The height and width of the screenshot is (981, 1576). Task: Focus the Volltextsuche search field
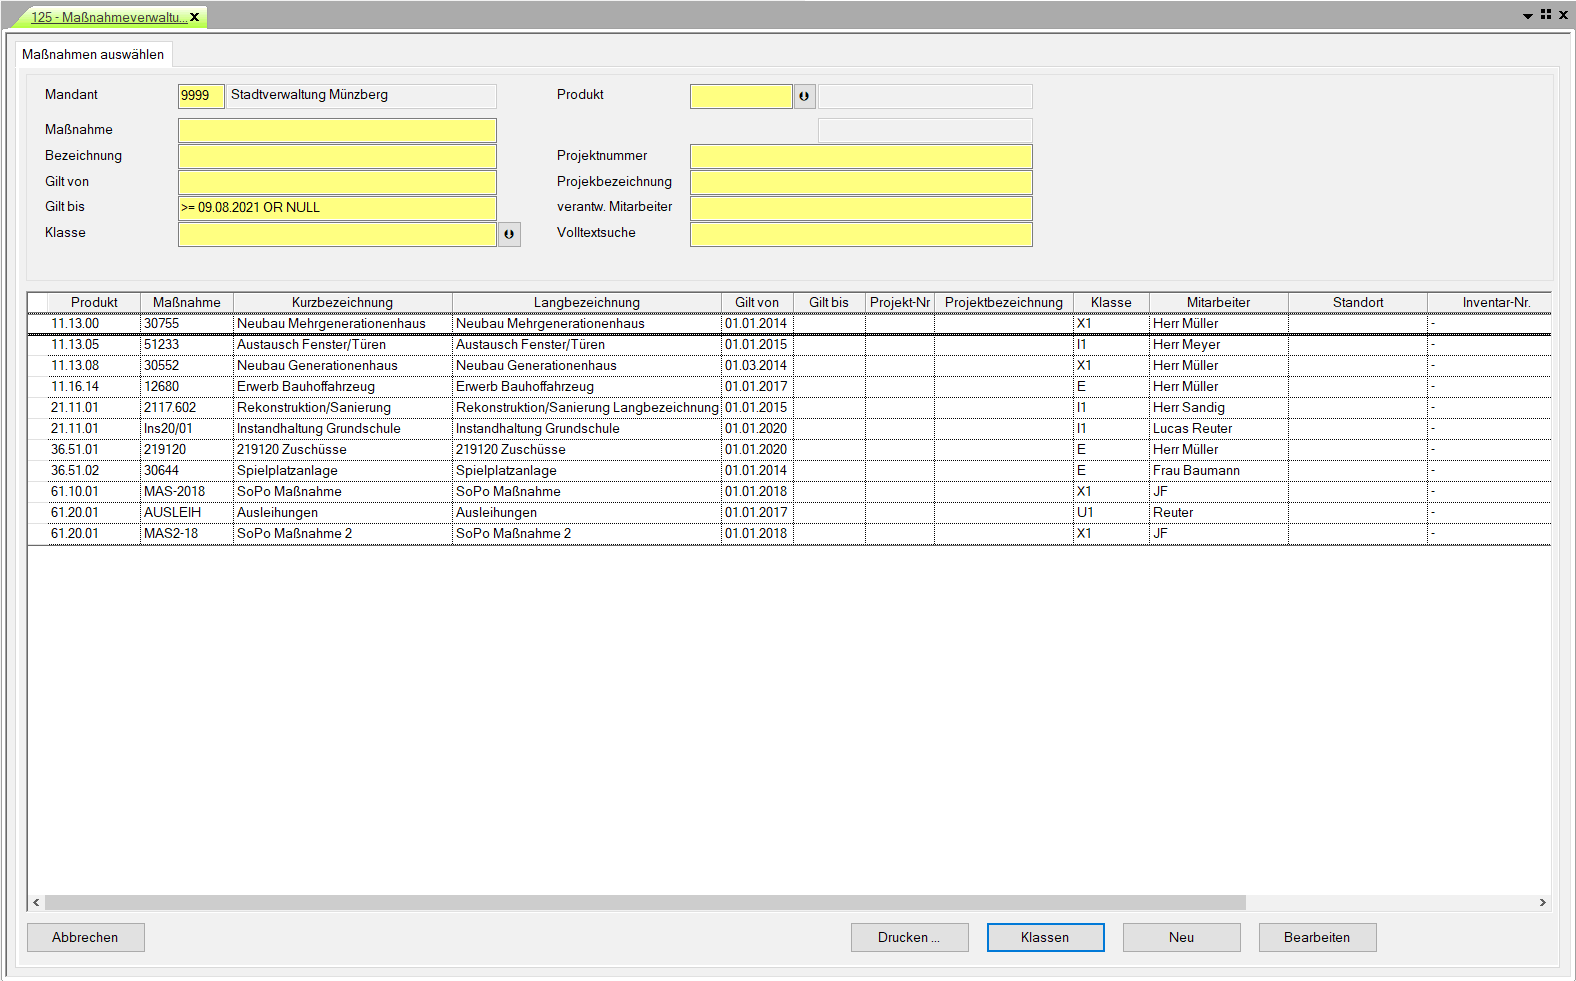(860, 234)
